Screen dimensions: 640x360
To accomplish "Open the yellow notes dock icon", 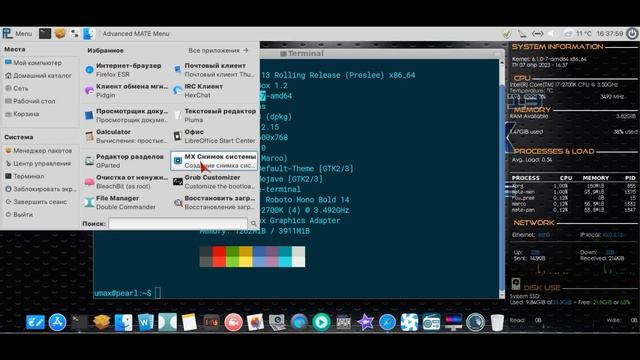I will [x=189, y=322].
